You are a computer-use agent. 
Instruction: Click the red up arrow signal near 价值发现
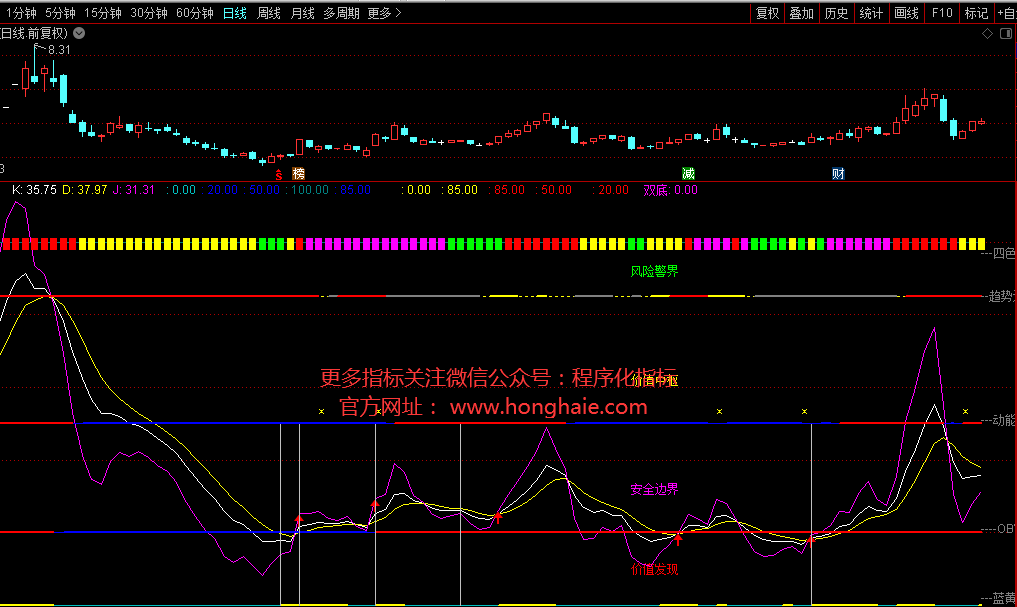678,540
